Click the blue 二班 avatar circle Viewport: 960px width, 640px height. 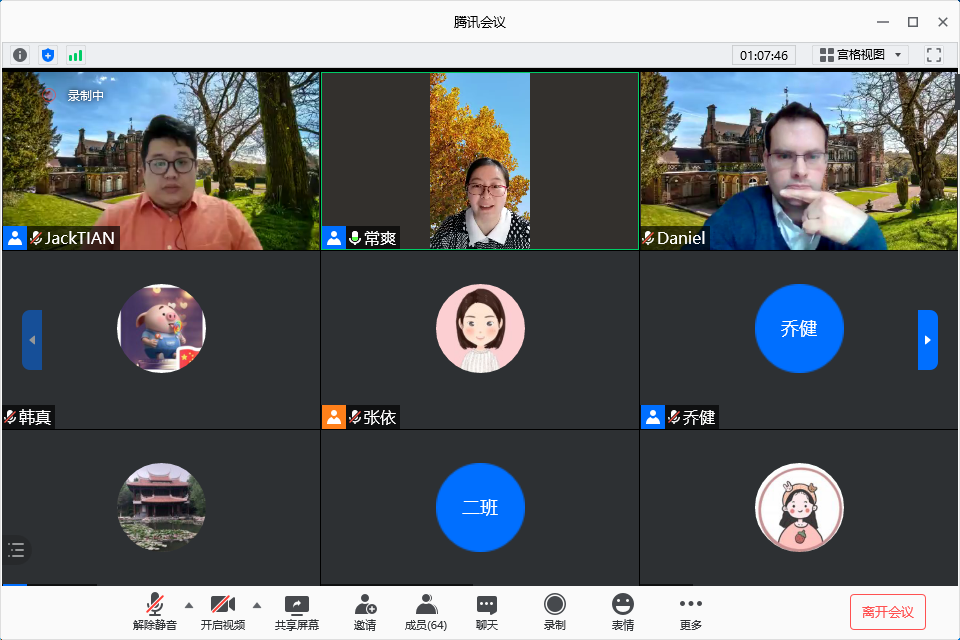tap(480, 507)
